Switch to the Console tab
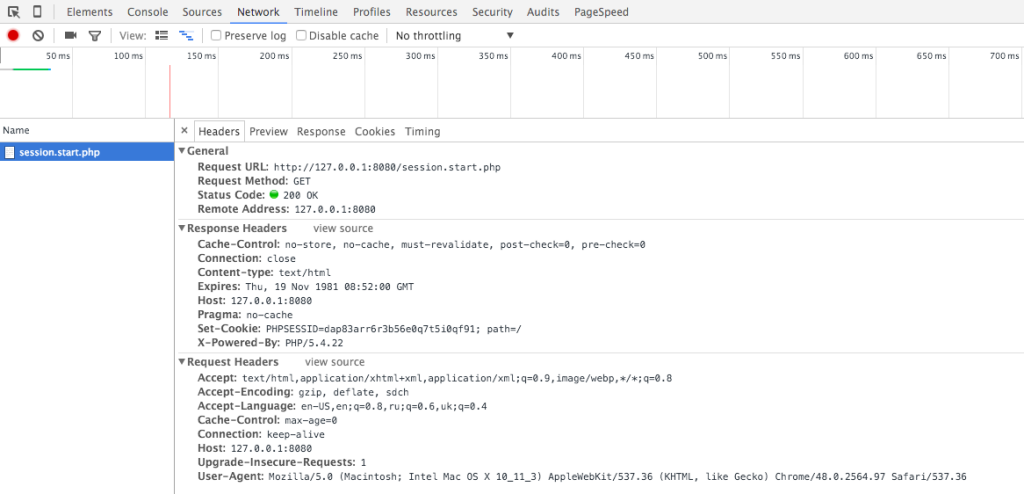The image size is (1024, 494). coord(147,12)
